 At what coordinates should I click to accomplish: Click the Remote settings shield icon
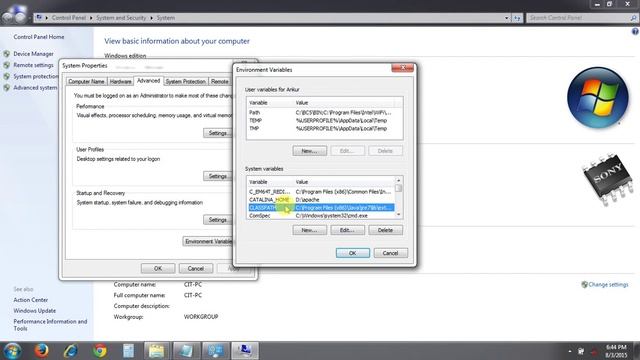7,65
